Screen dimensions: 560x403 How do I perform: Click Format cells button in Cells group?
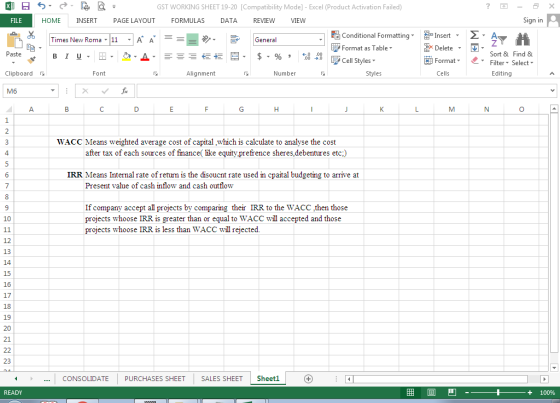click(x=442, y=60)
